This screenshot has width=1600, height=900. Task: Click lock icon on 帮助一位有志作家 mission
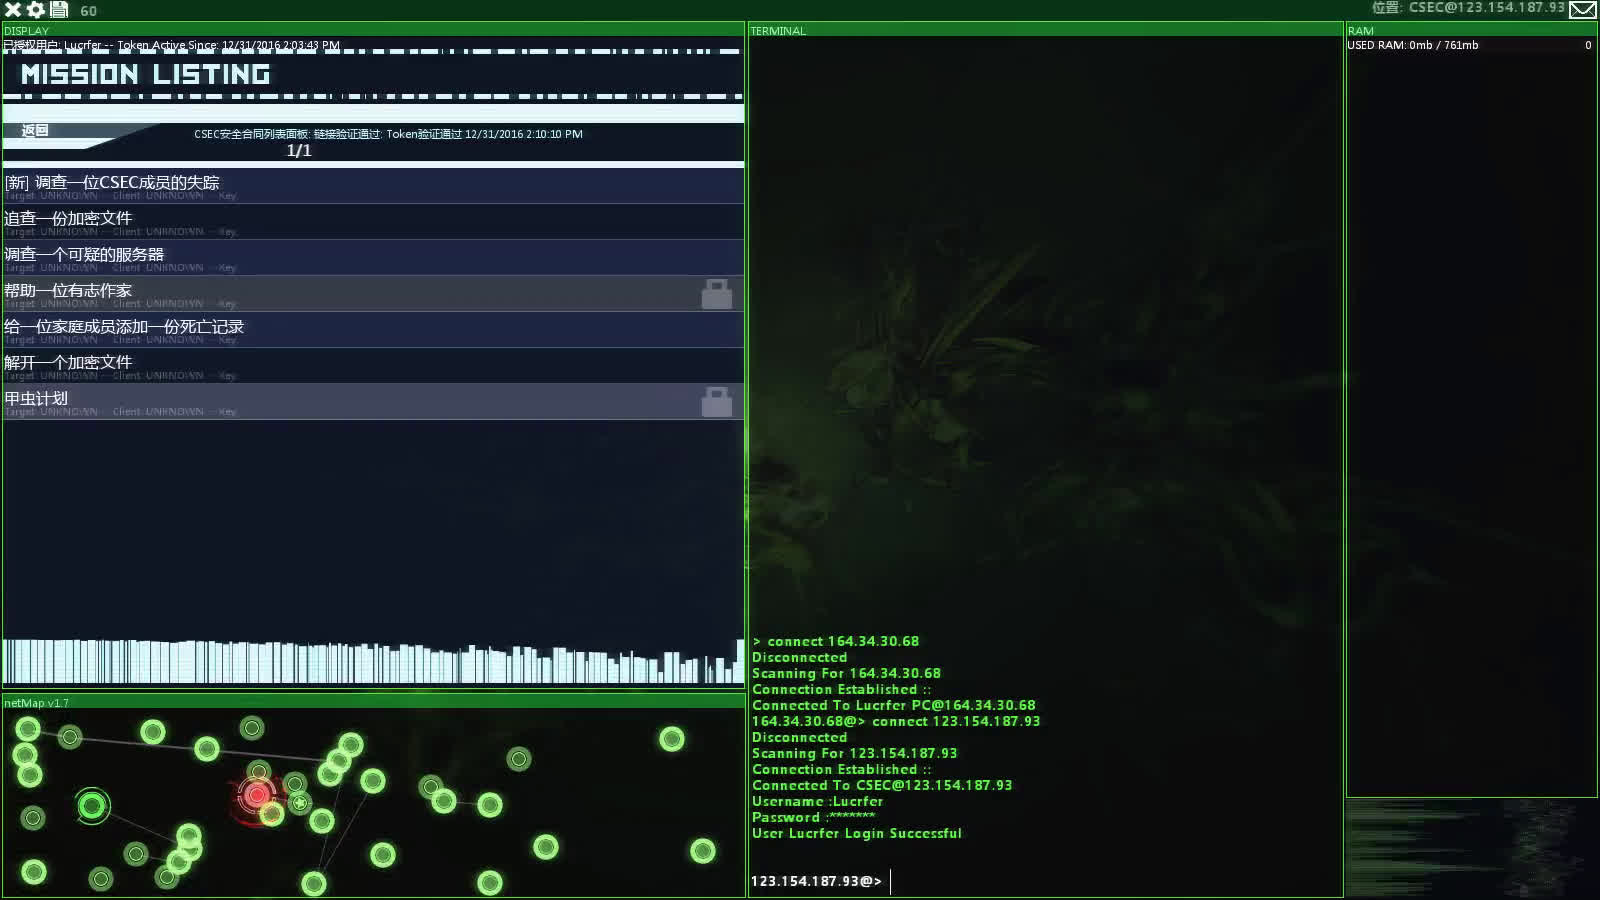716,294
